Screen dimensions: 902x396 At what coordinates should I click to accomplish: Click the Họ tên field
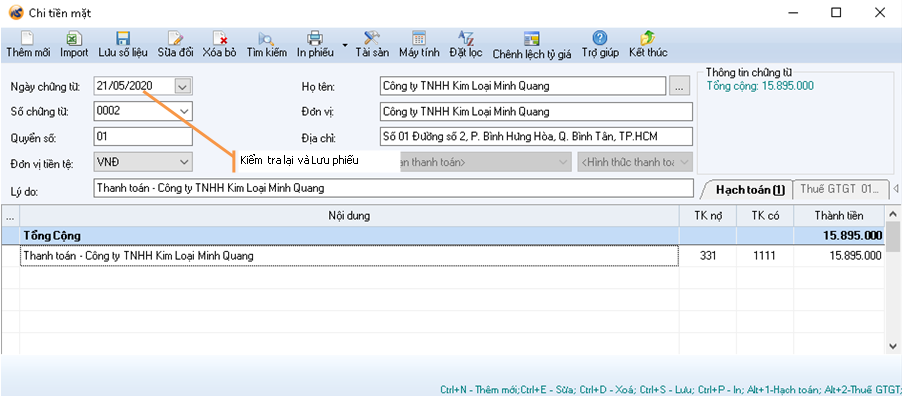523,86
